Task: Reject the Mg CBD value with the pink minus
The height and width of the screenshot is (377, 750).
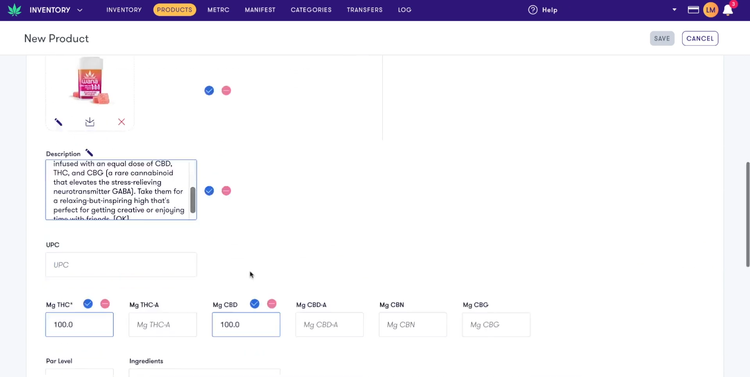Action: pos(272,303)
